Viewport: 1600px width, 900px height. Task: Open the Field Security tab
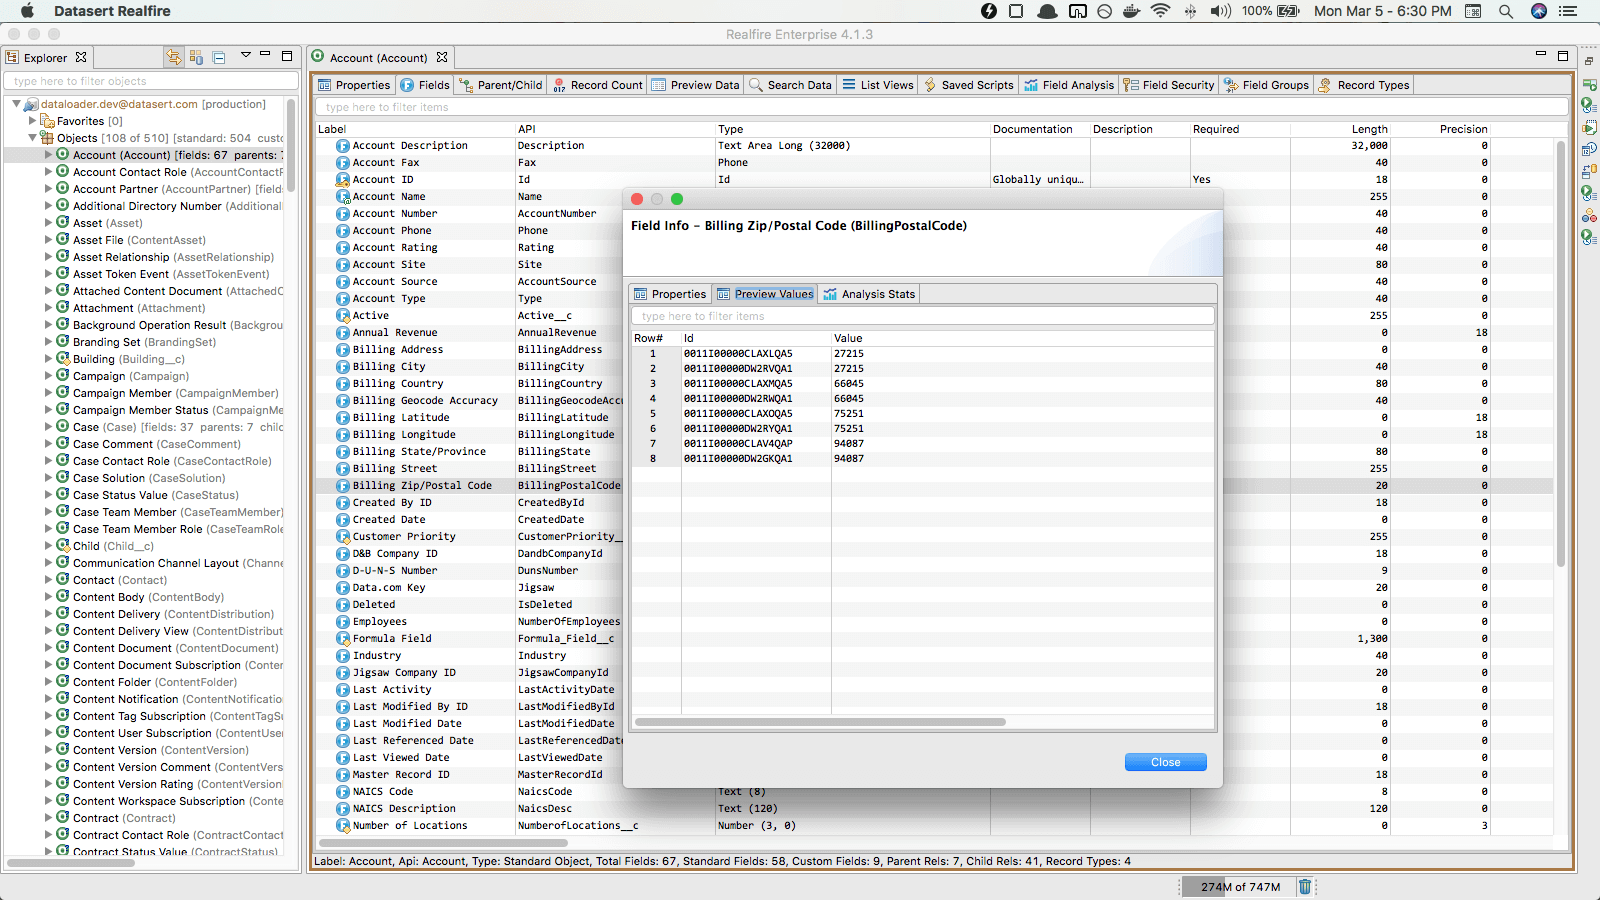pos(1169,85)
